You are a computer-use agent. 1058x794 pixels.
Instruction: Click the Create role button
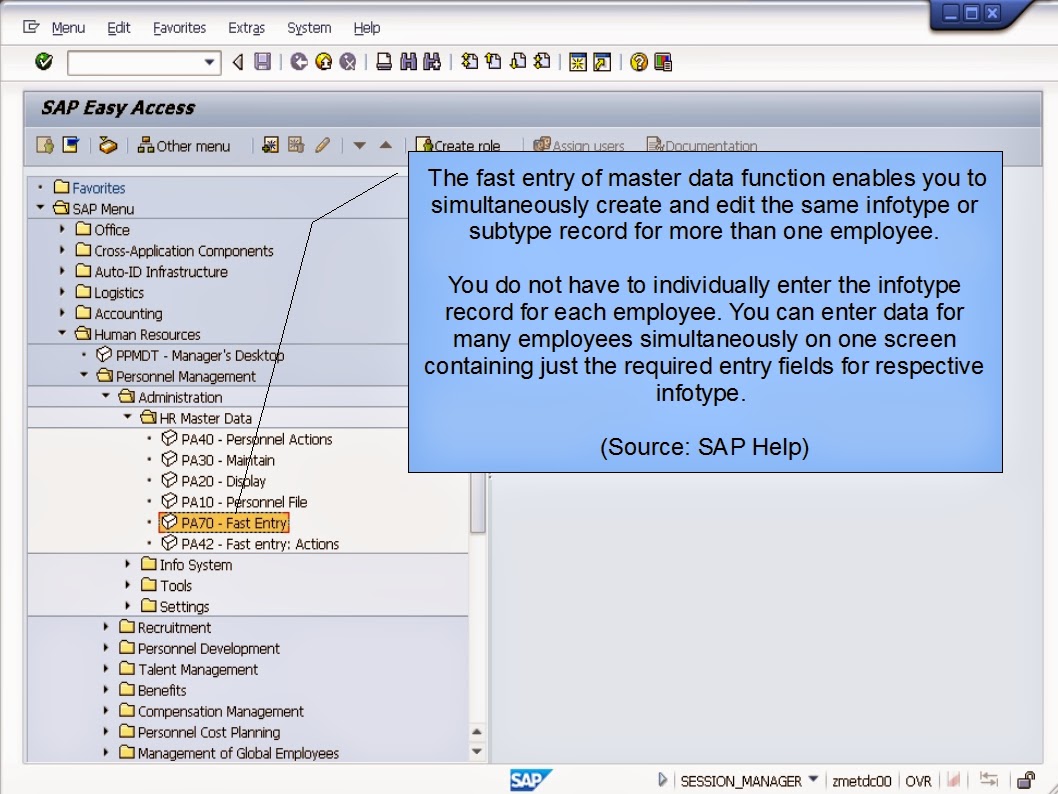pos(460,145)
